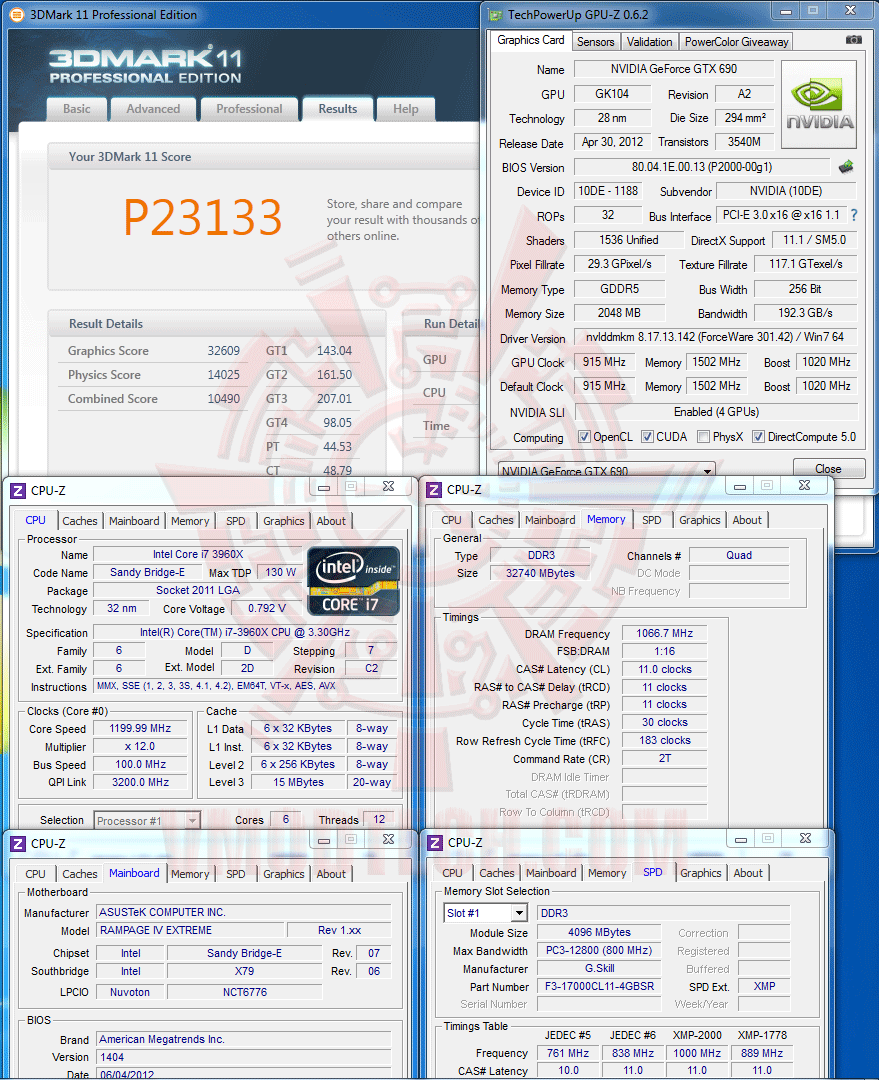Viewport: 879px width, 1080px height.
Task: Open the Professional tab in 3DMark 11
Action: tap(249, 109)
